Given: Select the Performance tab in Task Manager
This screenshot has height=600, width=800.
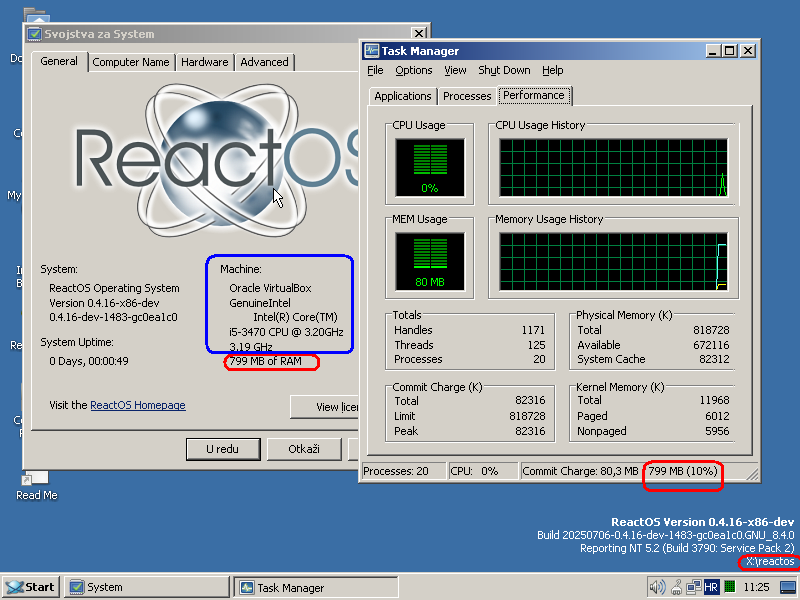Looking at the screenshot, I should pos(534,95).
